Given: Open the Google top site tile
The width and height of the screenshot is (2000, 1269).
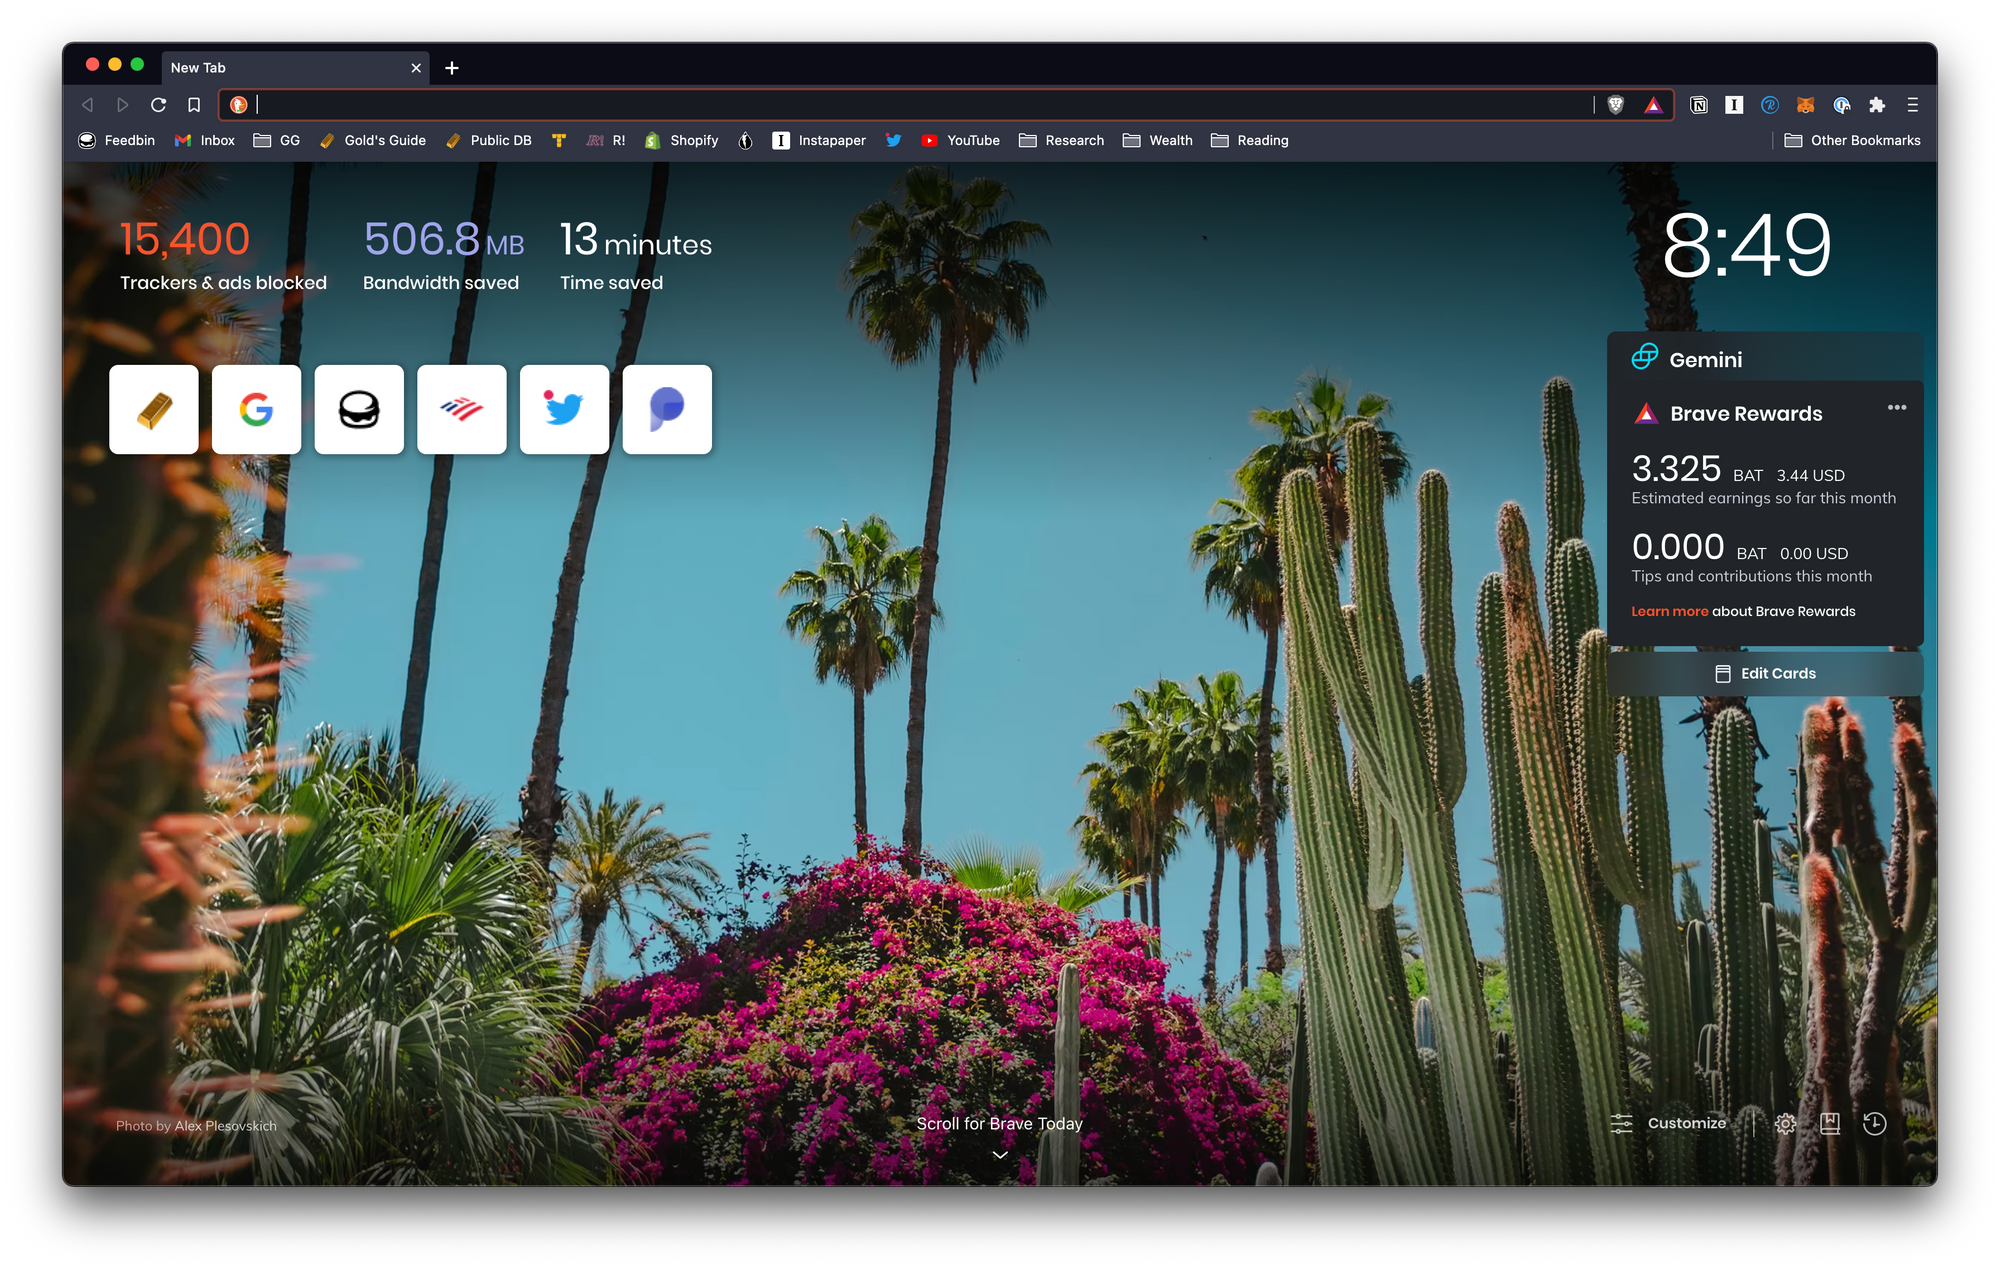Looking at the screenshot, I should pos(256,409).
